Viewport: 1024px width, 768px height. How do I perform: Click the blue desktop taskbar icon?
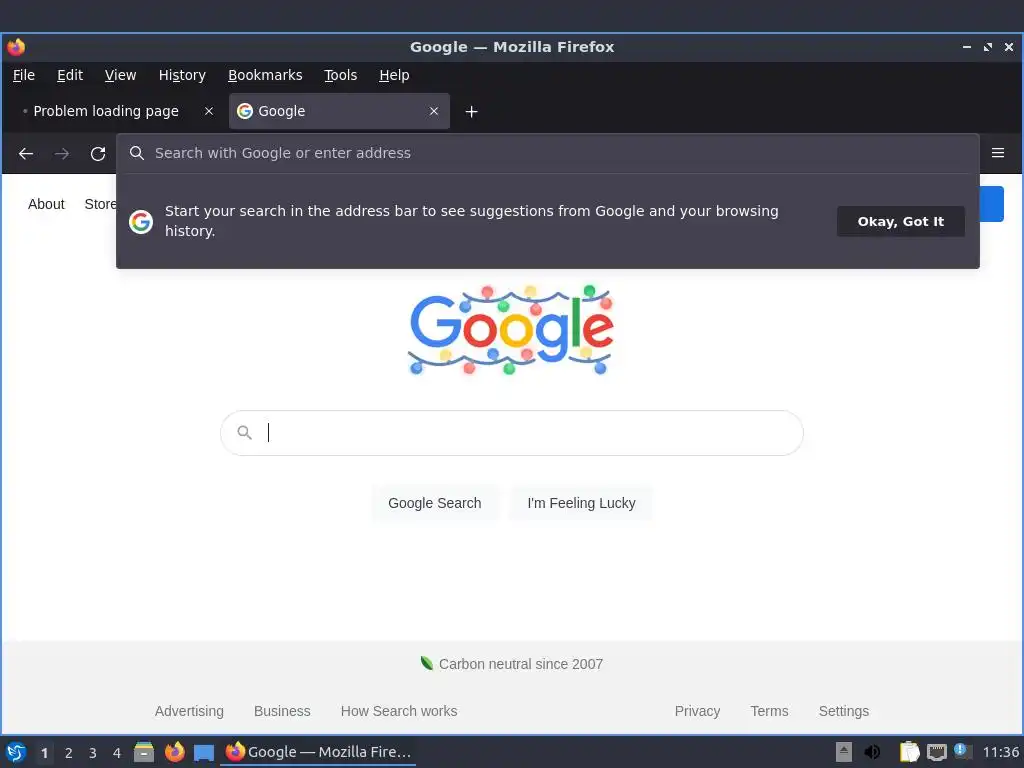[x=204, y=753]
